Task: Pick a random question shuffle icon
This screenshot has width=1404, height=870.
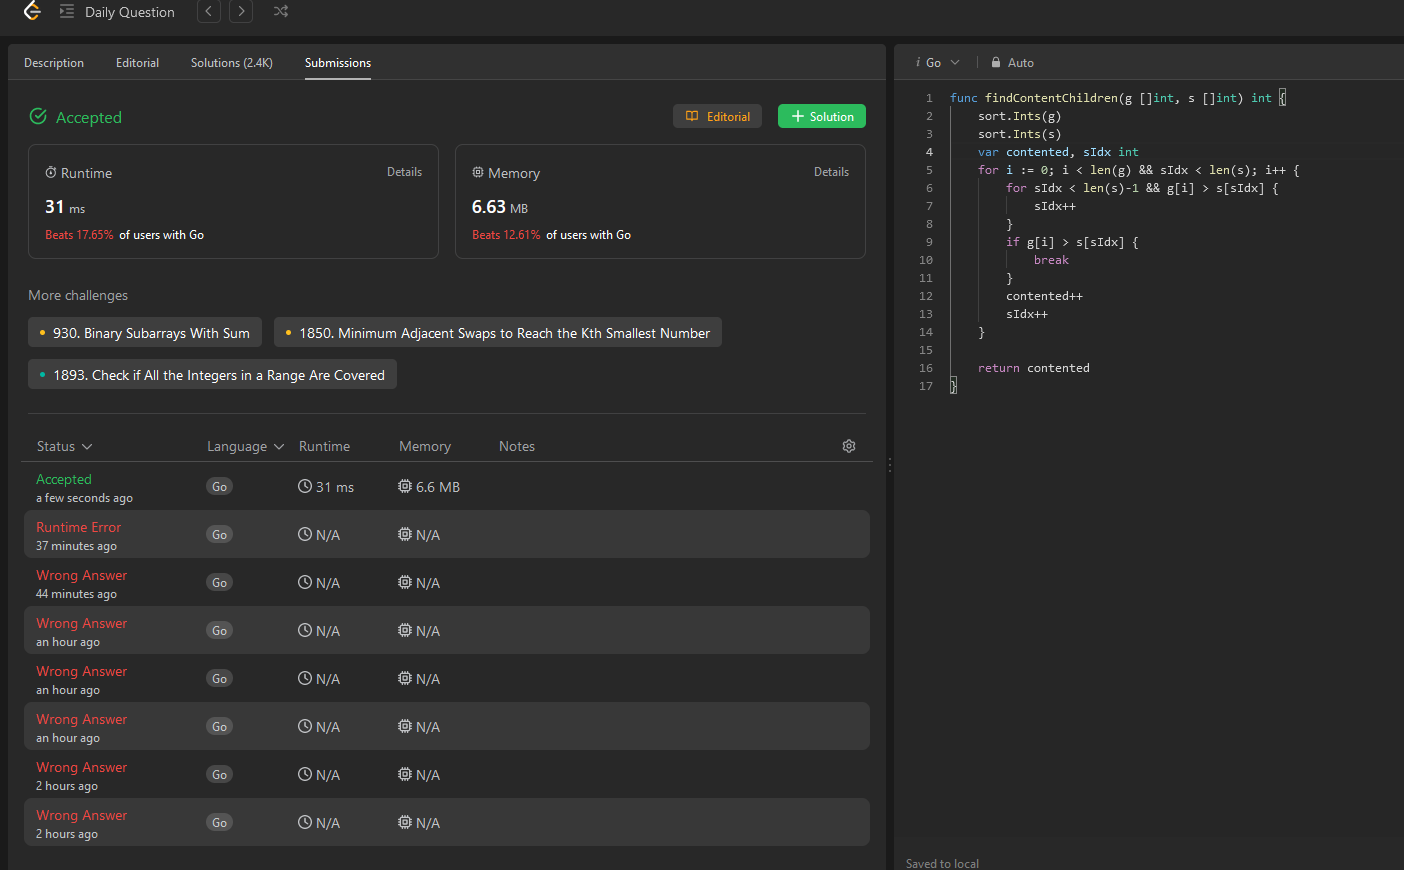Action: pyautogui.click(x=281, y=12)
